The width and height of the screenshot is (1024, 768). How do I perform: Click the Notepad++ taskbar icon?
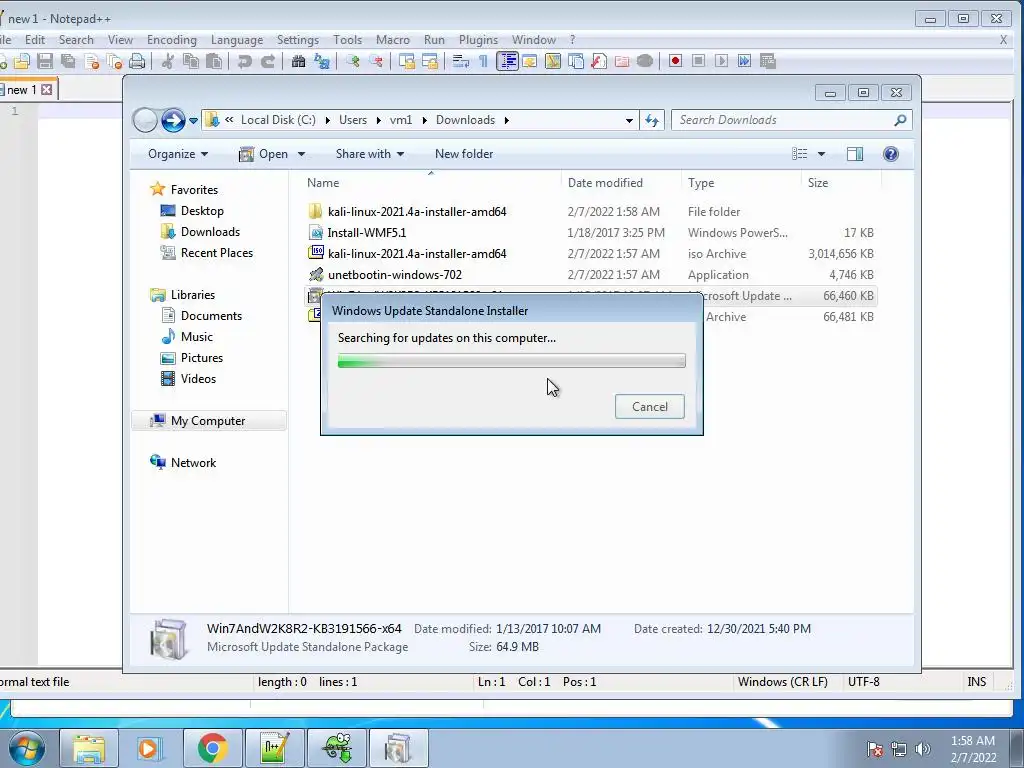click(274, 748)
